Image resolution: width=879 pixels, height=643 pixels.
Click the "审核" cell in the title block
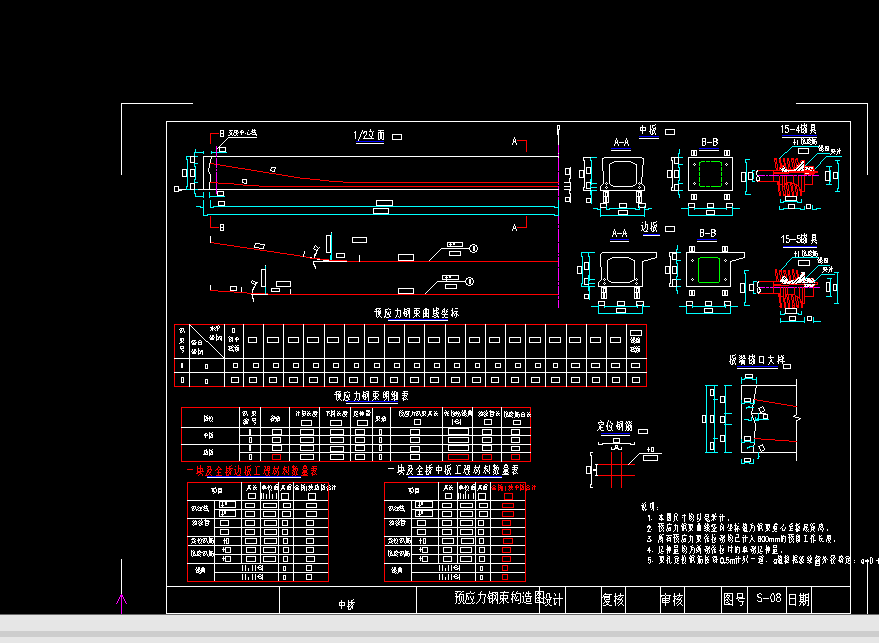[672, 600]
